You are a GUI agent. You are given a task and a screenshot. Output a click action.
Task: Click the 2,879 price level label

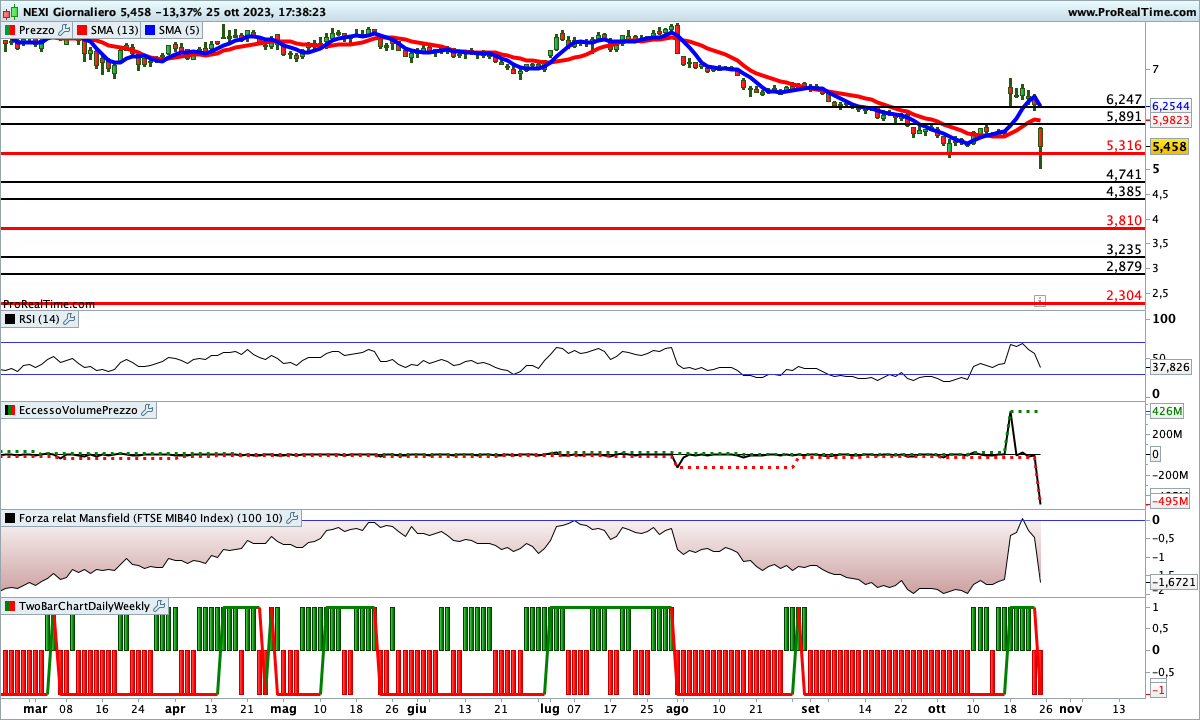[1124, 266]
